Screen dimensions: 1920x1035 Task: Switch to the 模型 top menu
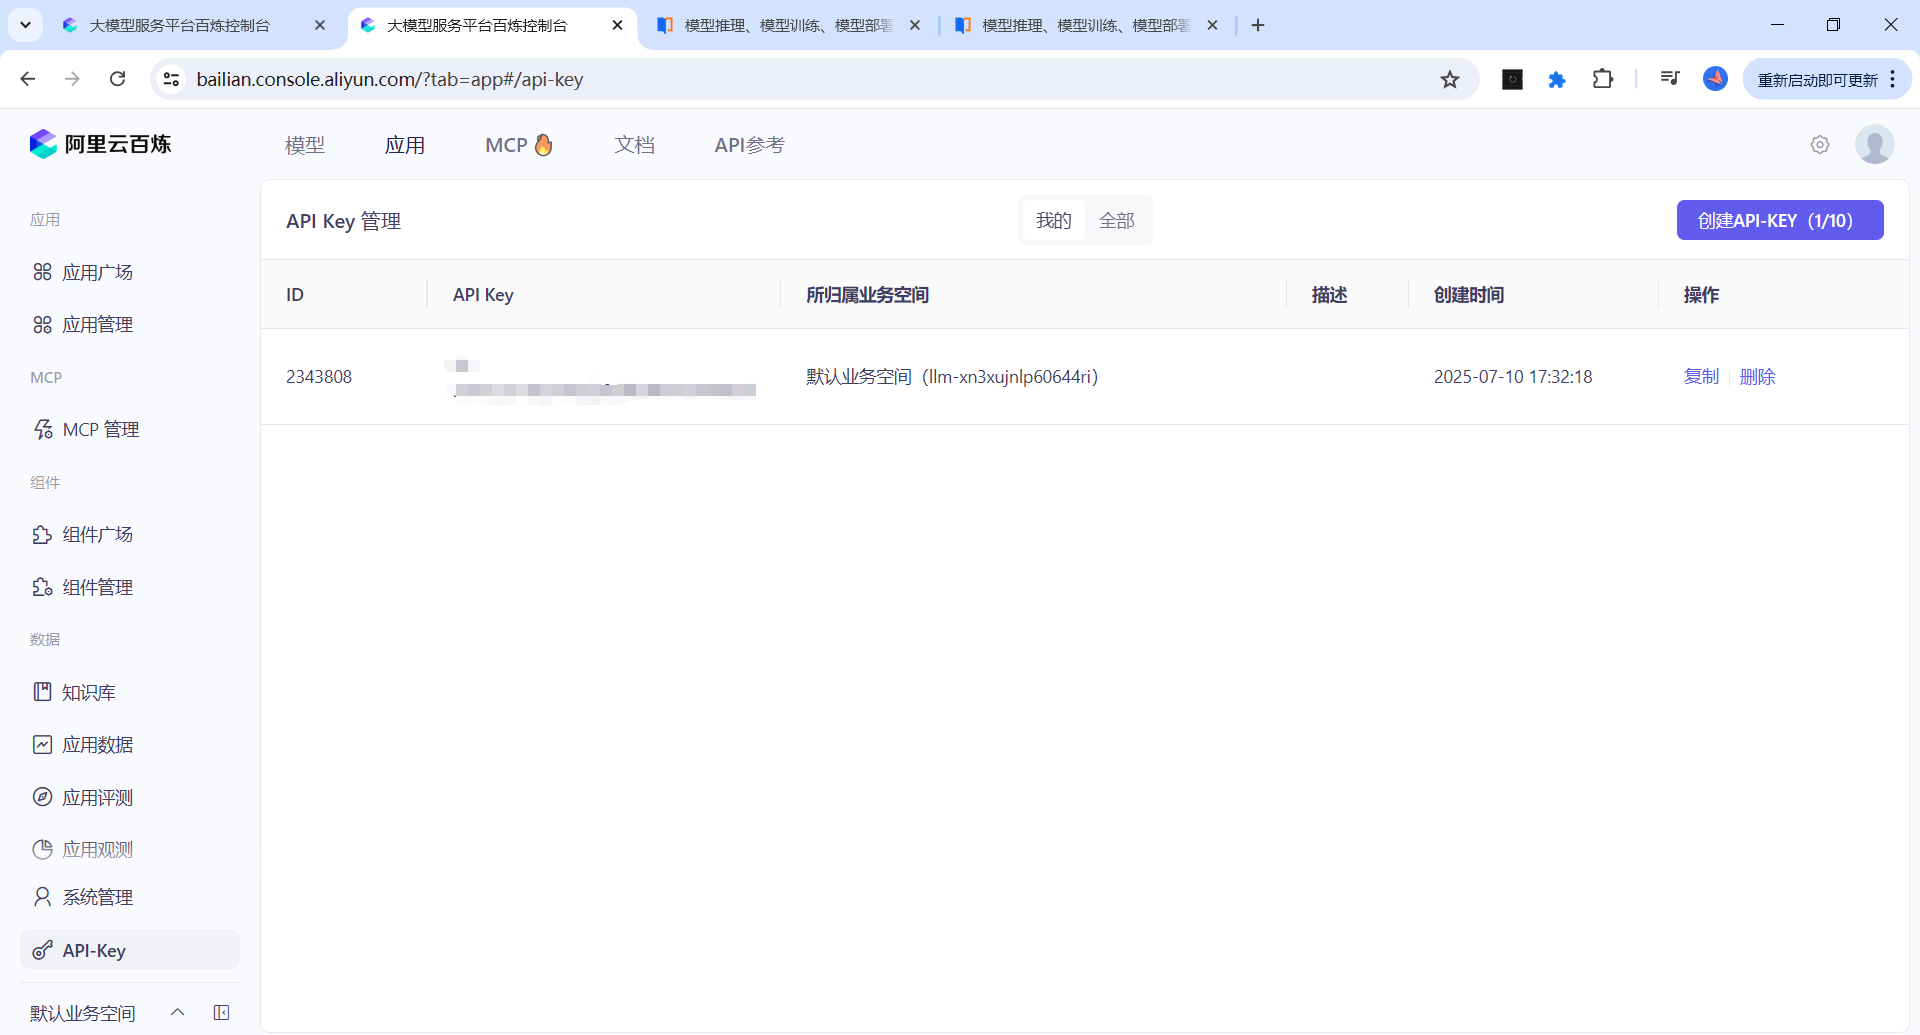coord(305,145)
